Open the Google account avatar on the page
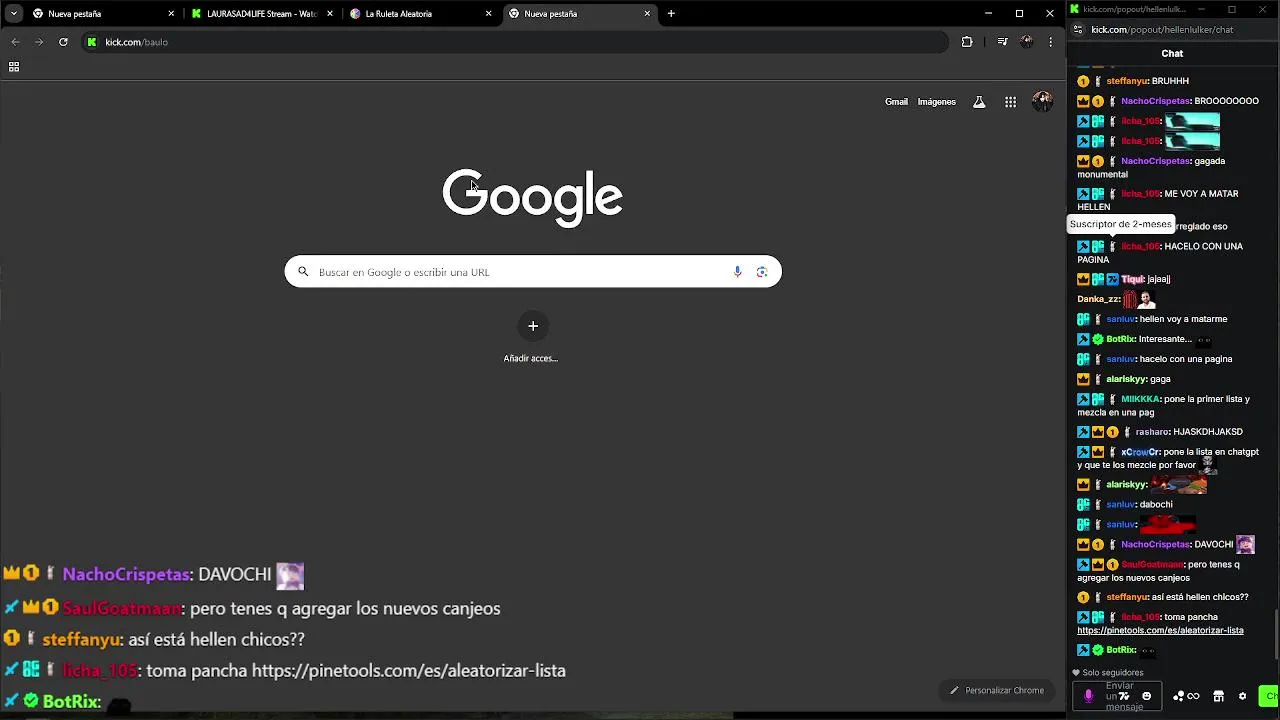The height and width of the screenshot is (720, 1280). [1042, 102]
